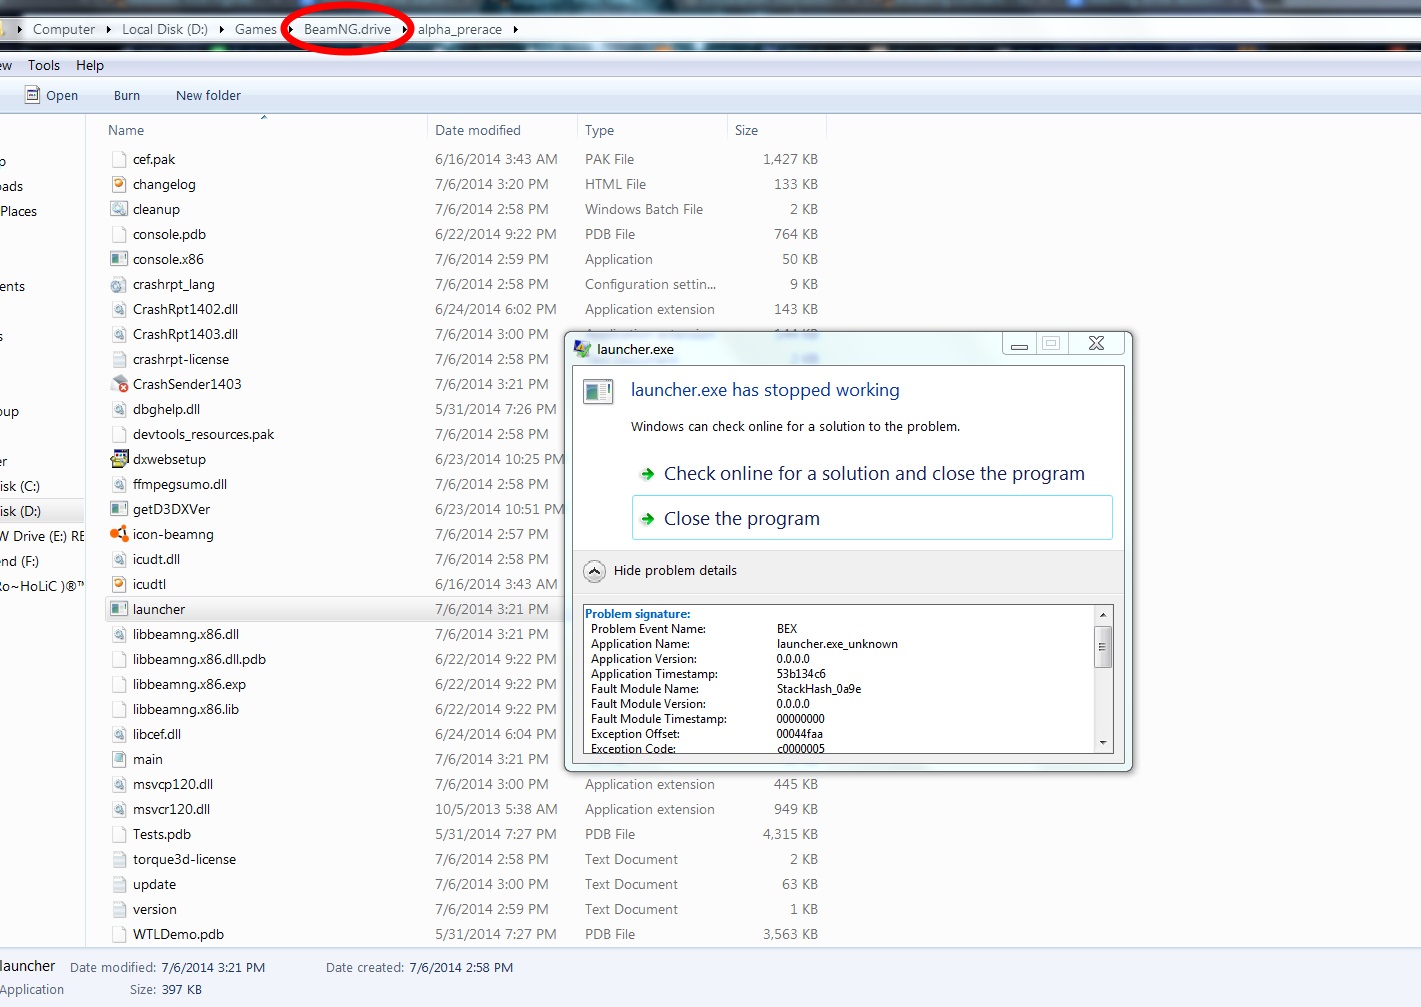This screenshot has height=1007, width=1421.
Task: Click the Hide problem details label
Action: pyautogui.click(x=675, y=570)
